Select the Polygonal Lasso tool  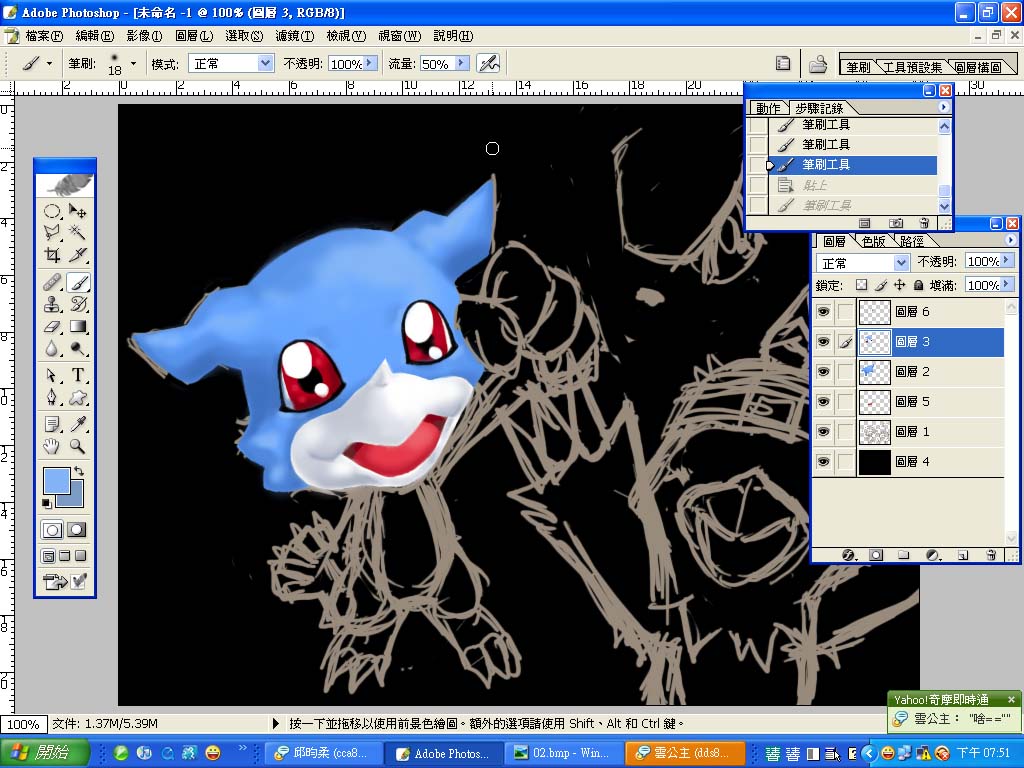tap(52, 232)
